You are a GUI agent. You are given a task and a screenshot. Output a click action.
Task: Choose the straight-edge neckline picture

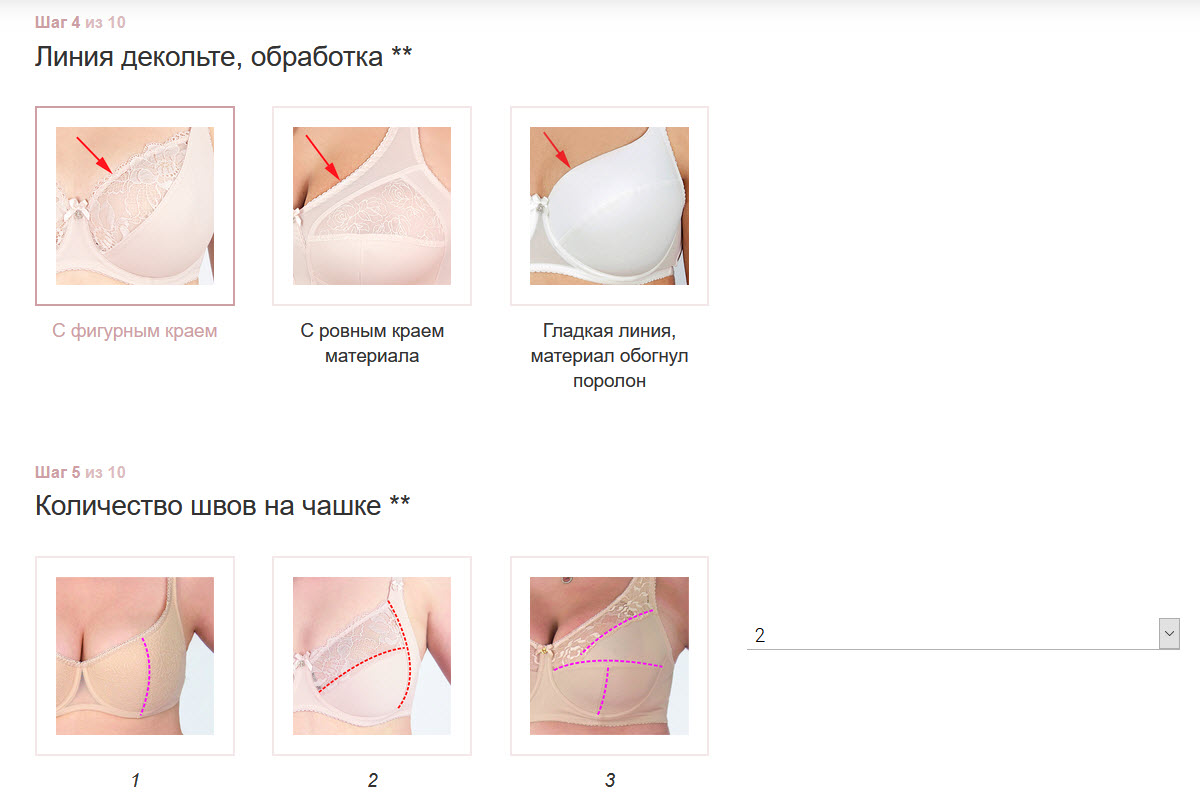[x=372, y=206]
